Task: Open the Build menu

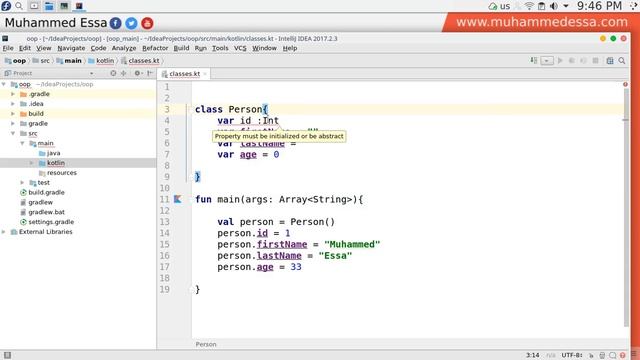Action: click(x=181, y=48)
